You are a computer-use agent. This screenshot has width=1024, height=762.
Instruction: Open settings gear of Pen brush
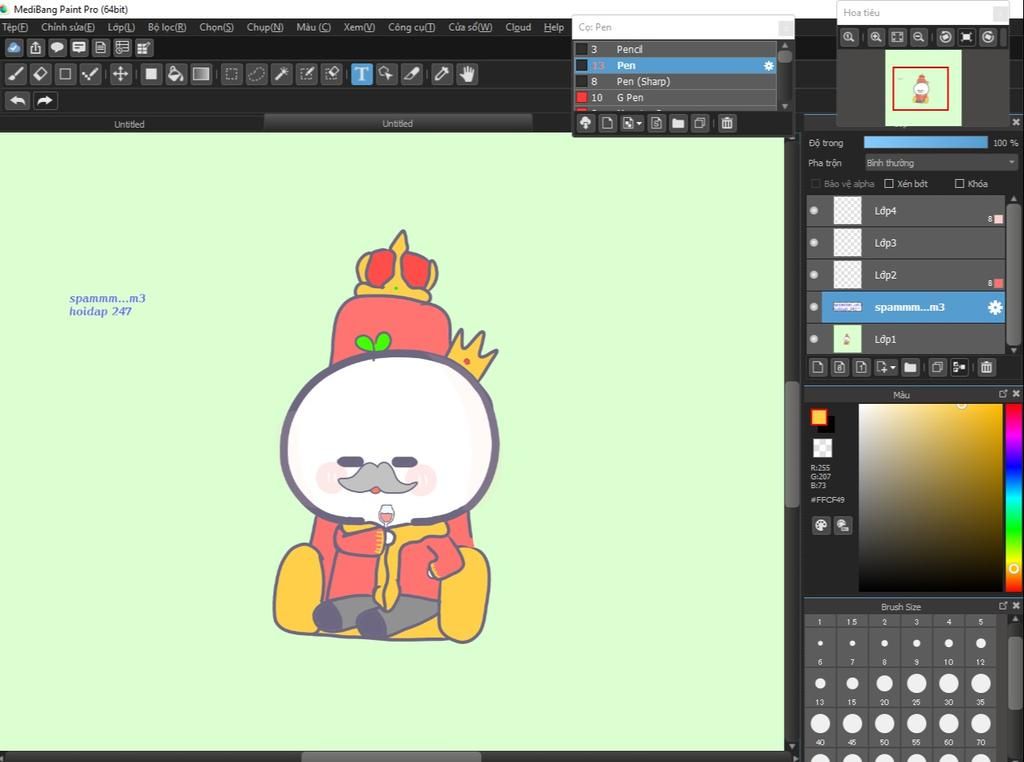[x=769, y=65]
